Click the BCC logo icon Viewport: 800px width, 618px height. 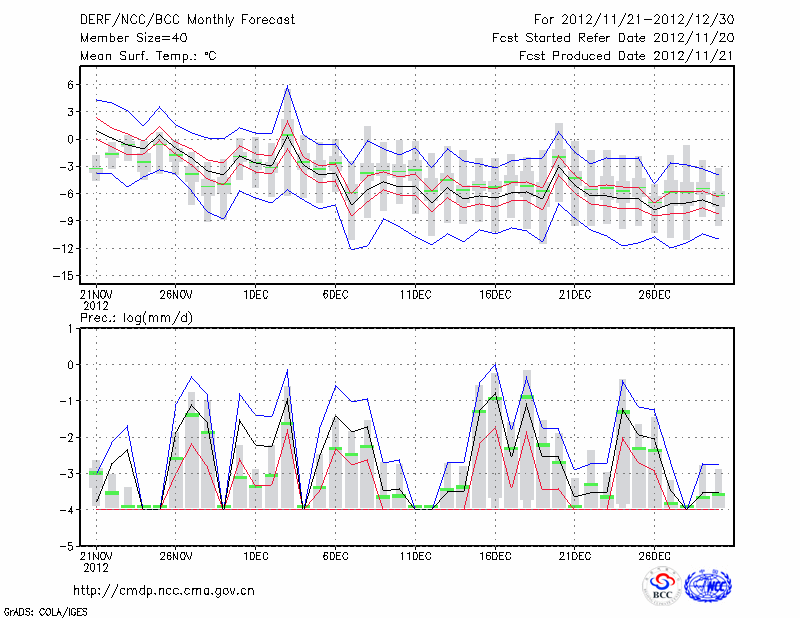click(662, 586)
